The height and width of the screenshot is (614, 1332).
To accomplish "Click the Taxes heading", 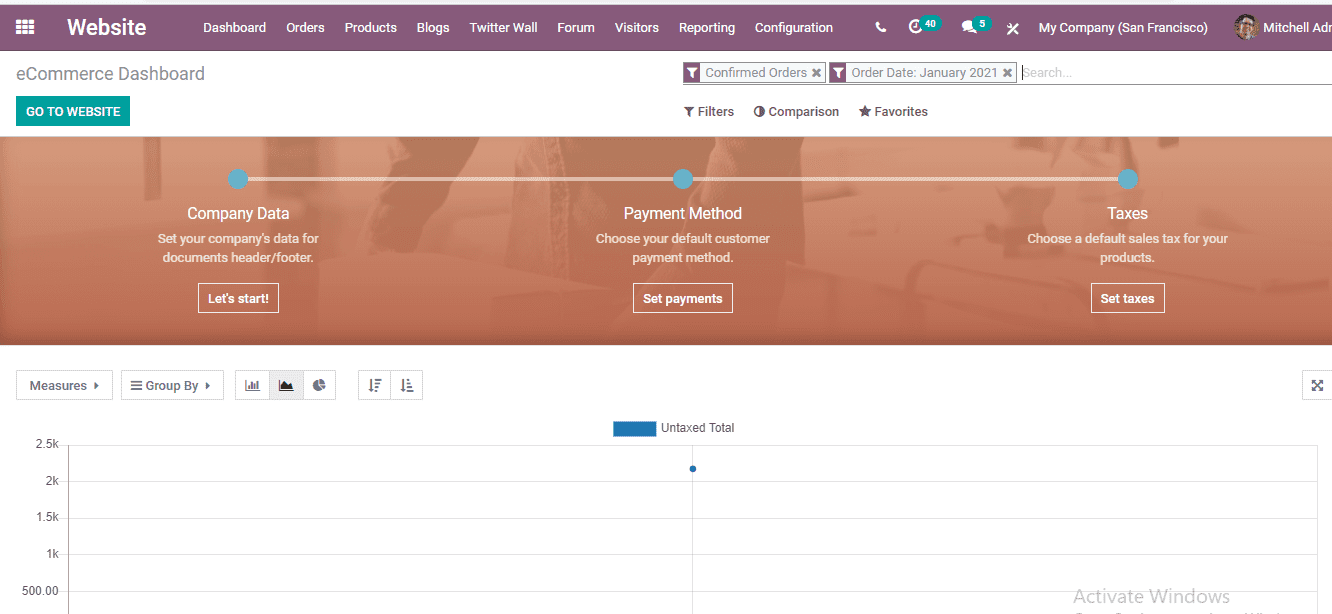I will [1127, 213].
